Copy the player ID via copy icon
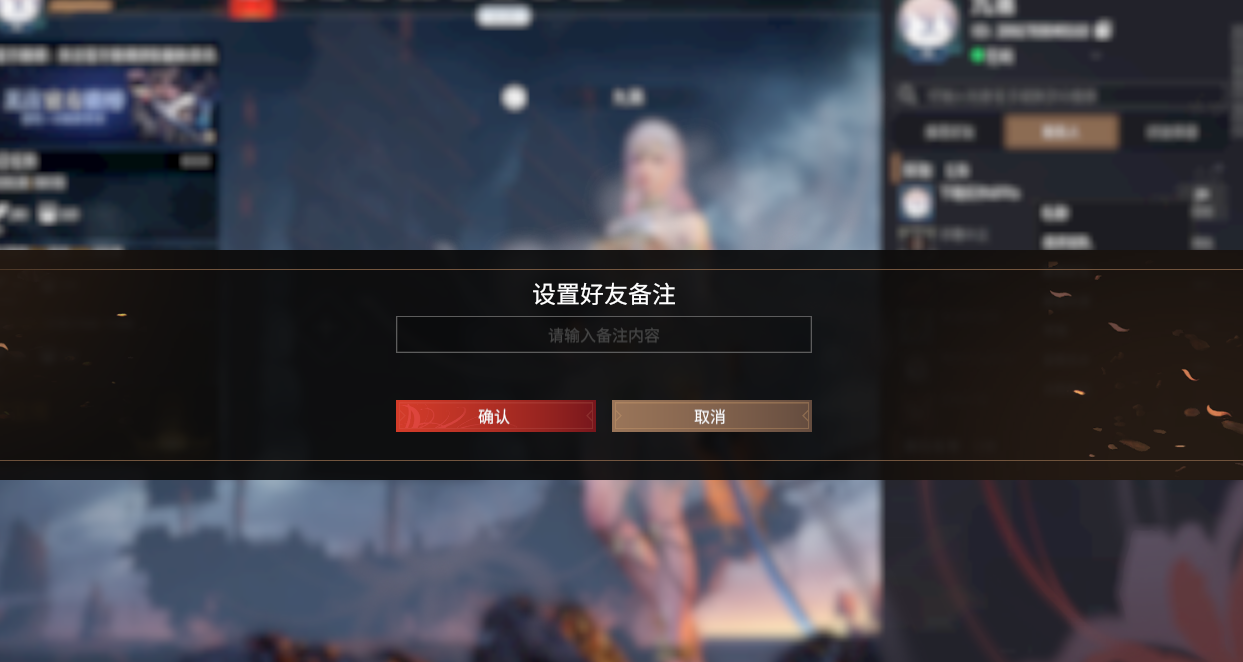Viewport: 1243px width, 662px height. pos(1102,30)
